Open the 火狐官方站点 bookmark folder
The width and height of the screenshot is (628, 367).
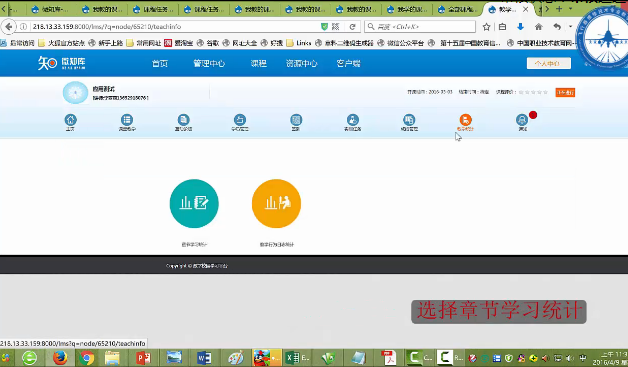pos(62,43)
